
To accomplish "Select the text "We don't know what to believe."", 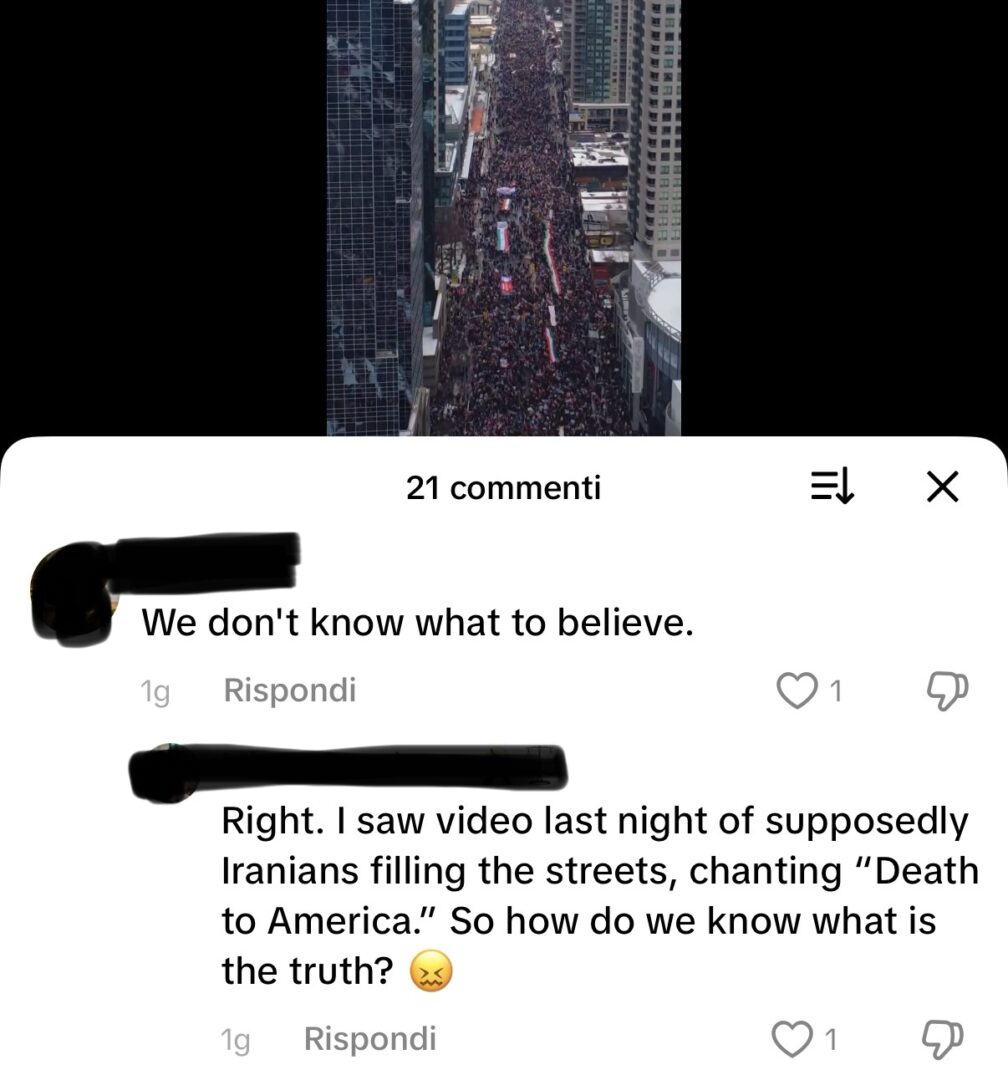I will click(417, 623).
